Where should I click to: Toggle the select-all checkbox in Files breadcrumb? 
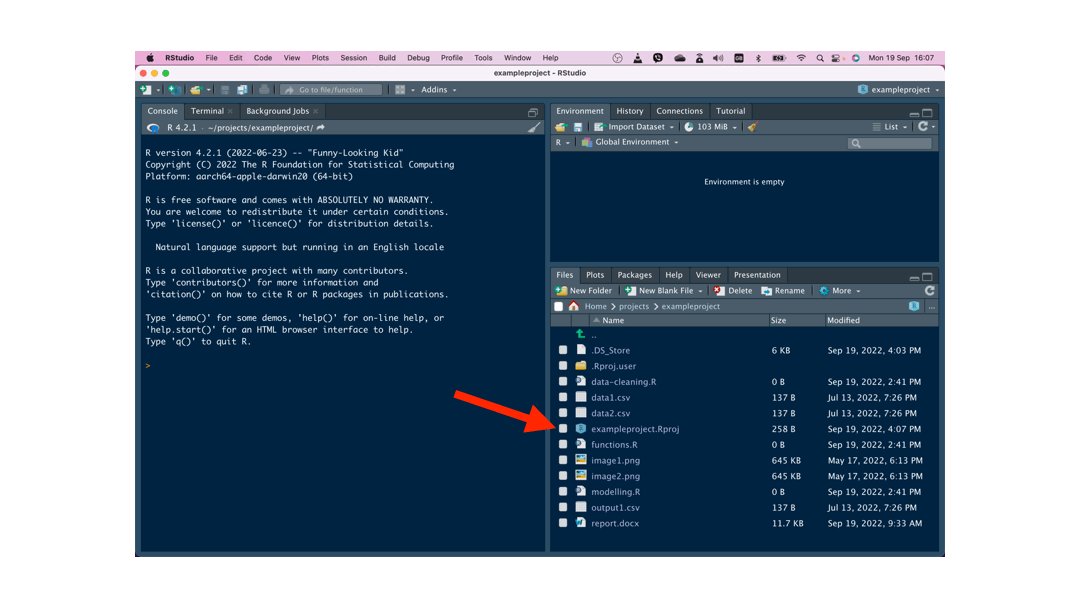(x=559, y=306)
